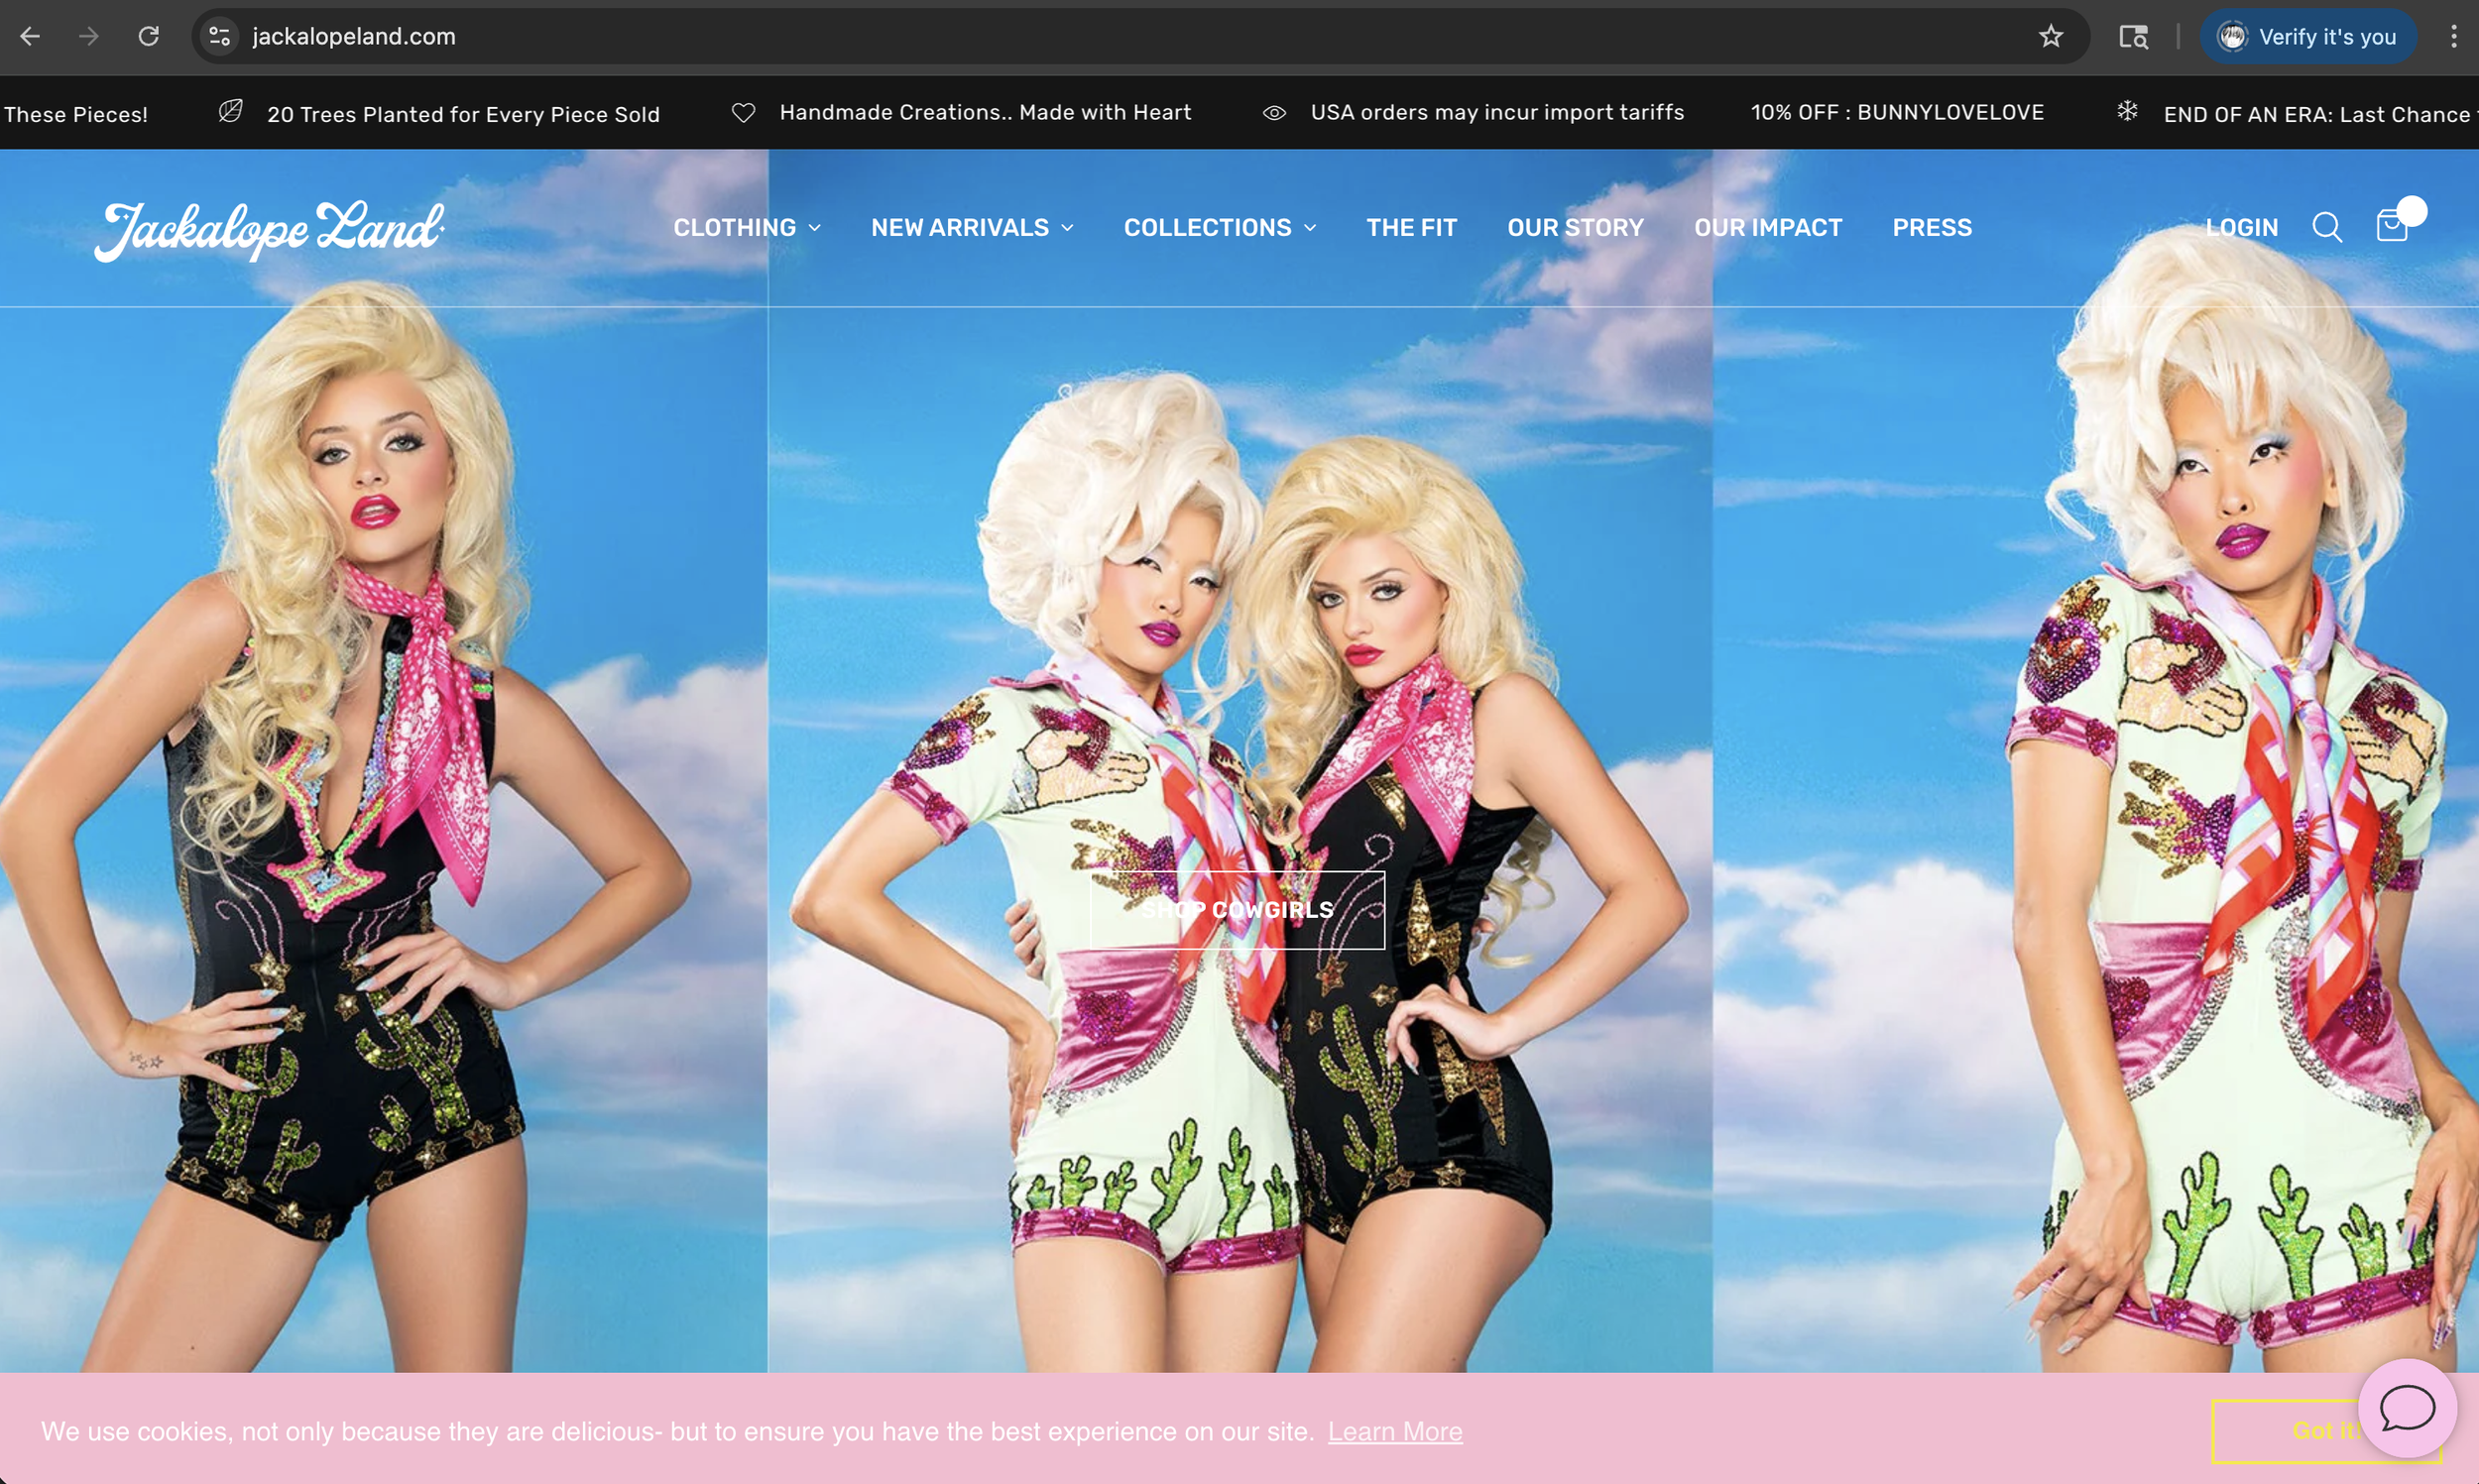Bookmark page with star icon
The image size is (2479, 1484).
(2050, 37)
